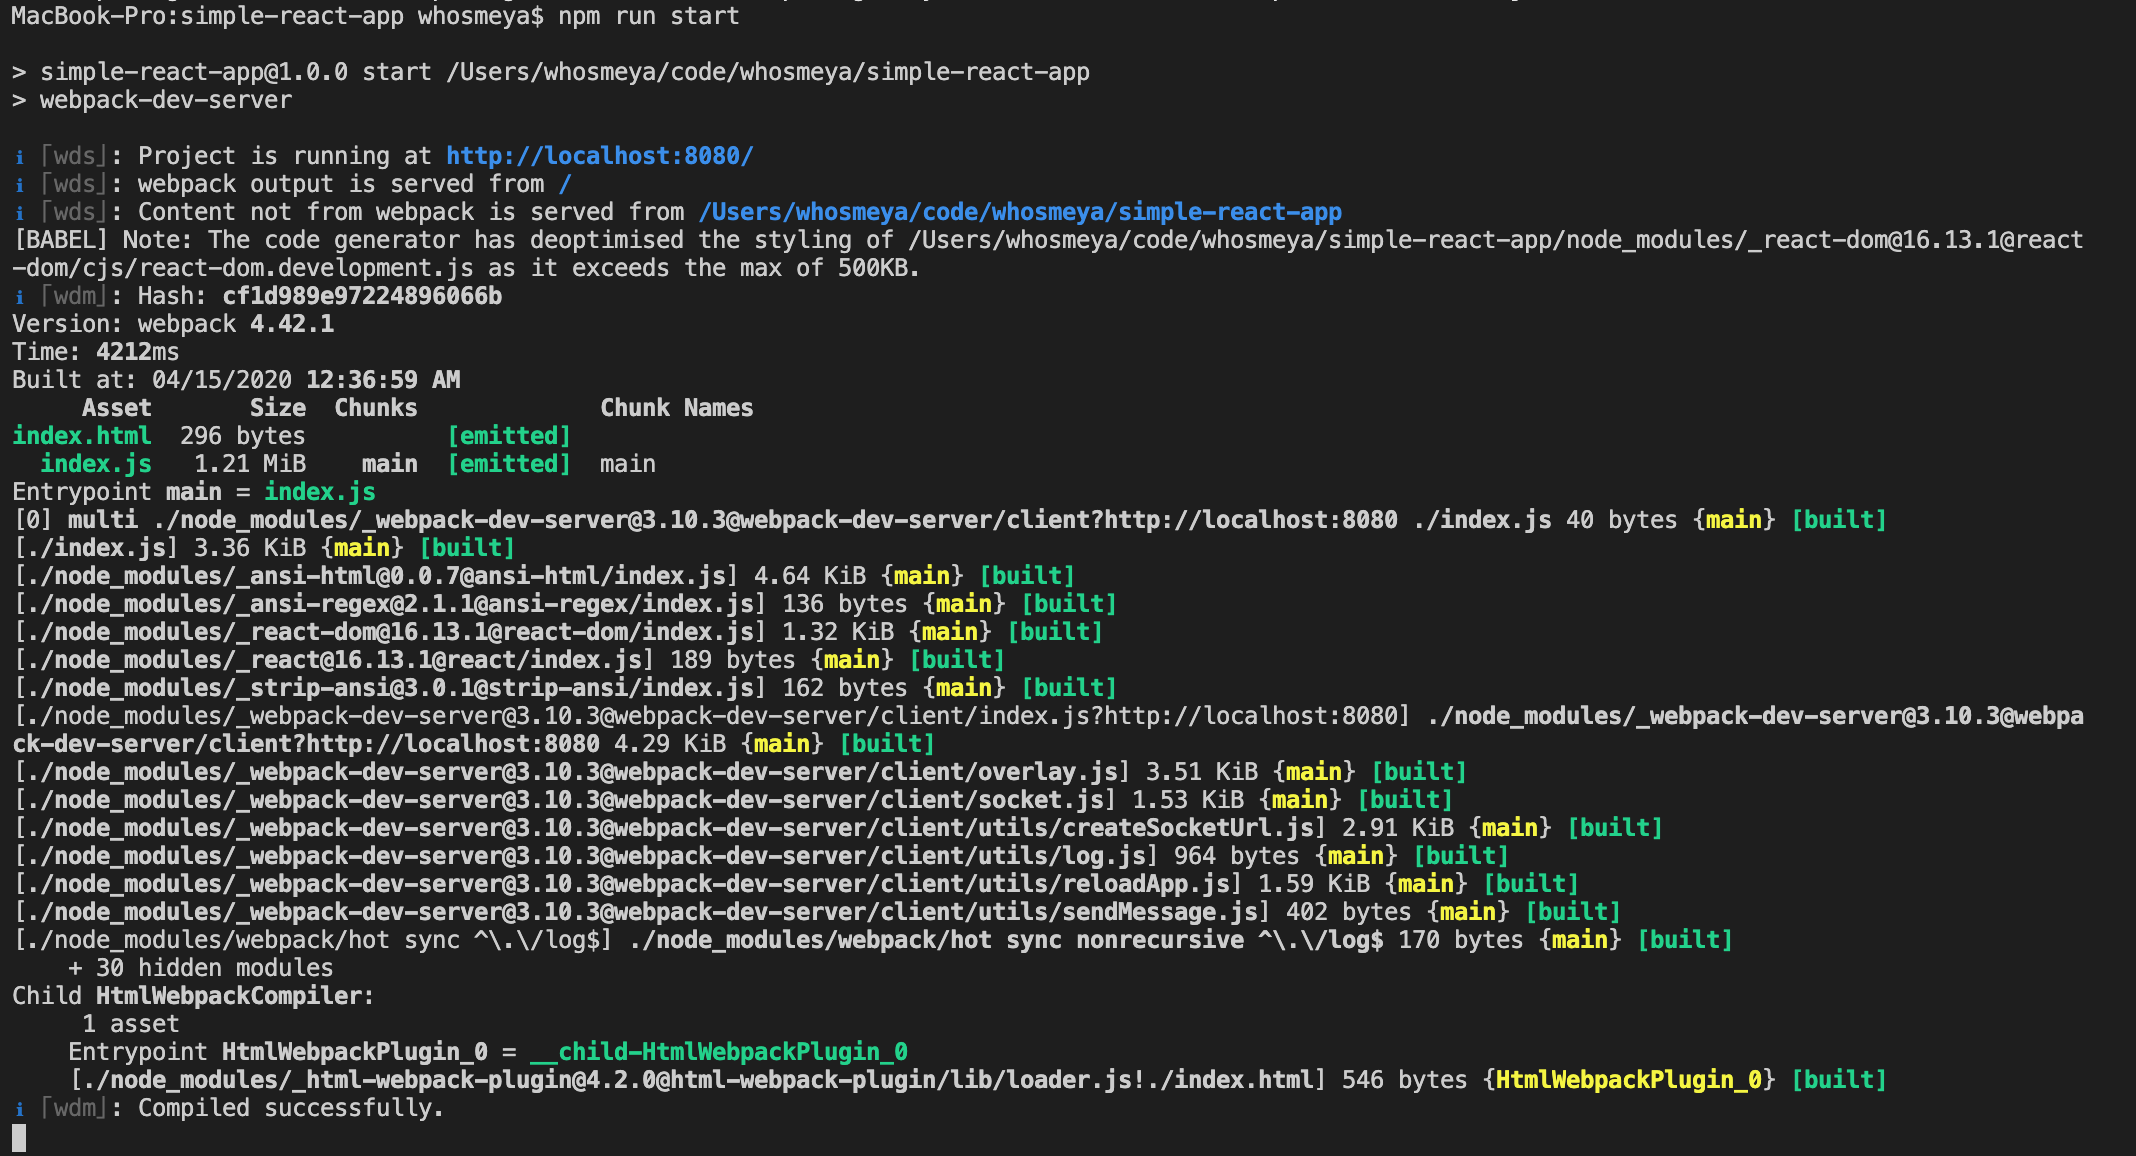The height and width of the screenshot is (1156, 2136).
Task: Click the terminal block cursor at bottom
Action: 19,1137
